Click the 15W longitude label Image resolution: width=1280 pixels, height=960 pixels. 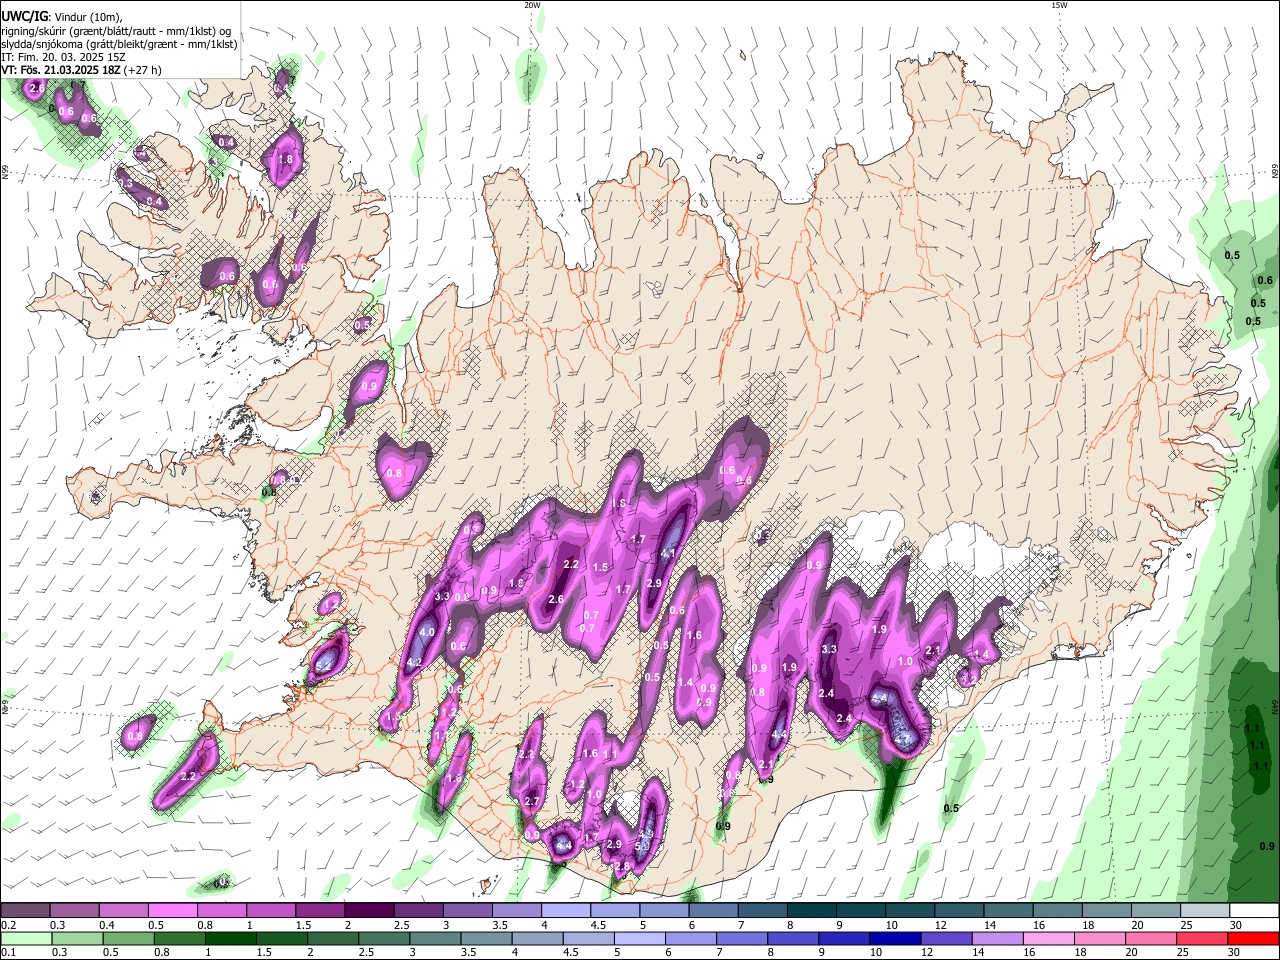click(x=1058, y=5)
